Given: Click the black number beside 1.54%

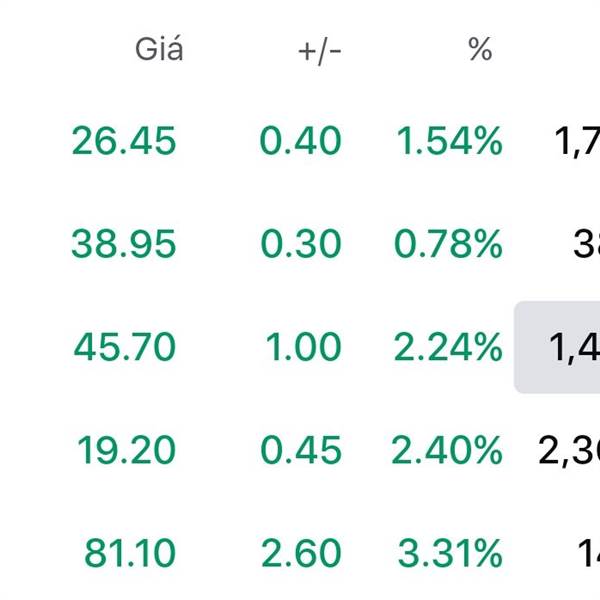Looking at the screenshot, I should pos(574,141).
